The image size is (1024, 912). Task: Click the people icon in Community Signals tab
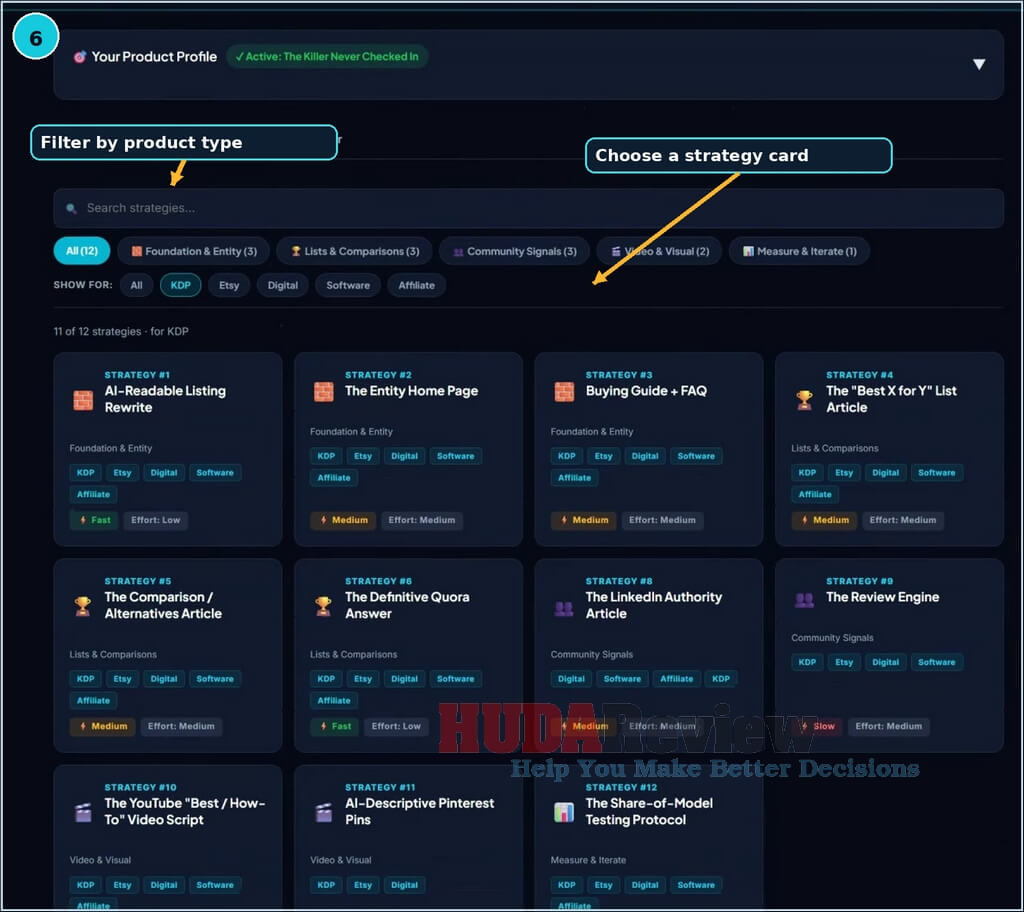[458, 252]
